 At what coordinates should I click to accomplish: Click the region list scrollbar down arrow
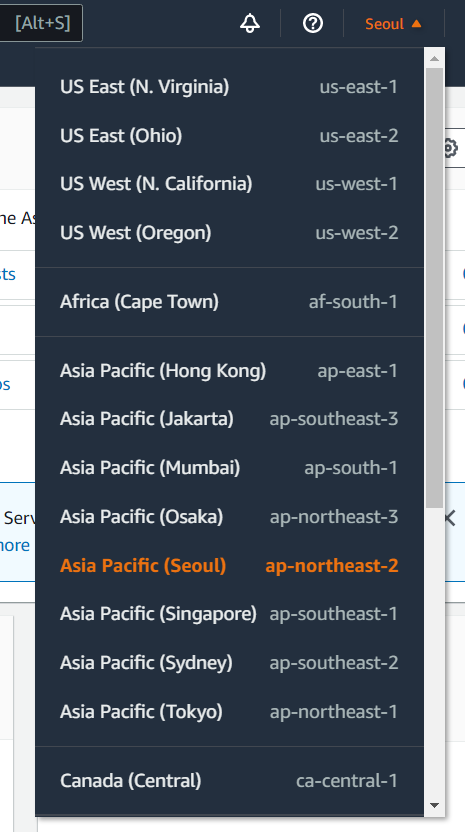(x=434, y=805)
